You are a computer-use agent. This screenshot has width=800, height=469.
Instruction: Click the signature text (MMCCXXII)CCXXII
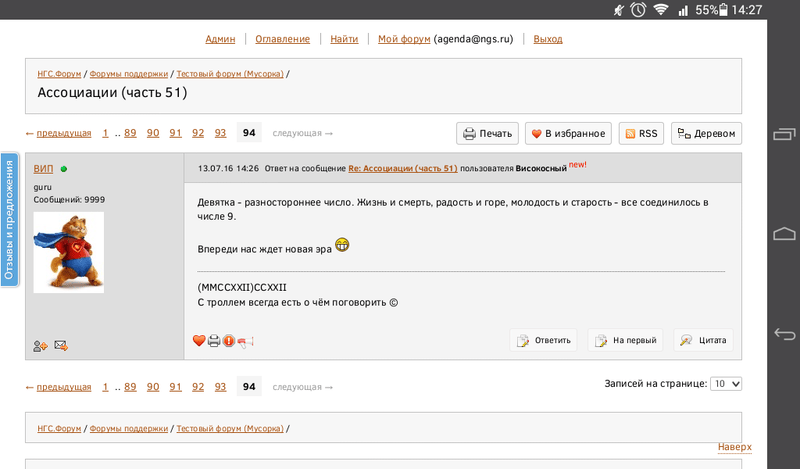[x=242, y=287]
